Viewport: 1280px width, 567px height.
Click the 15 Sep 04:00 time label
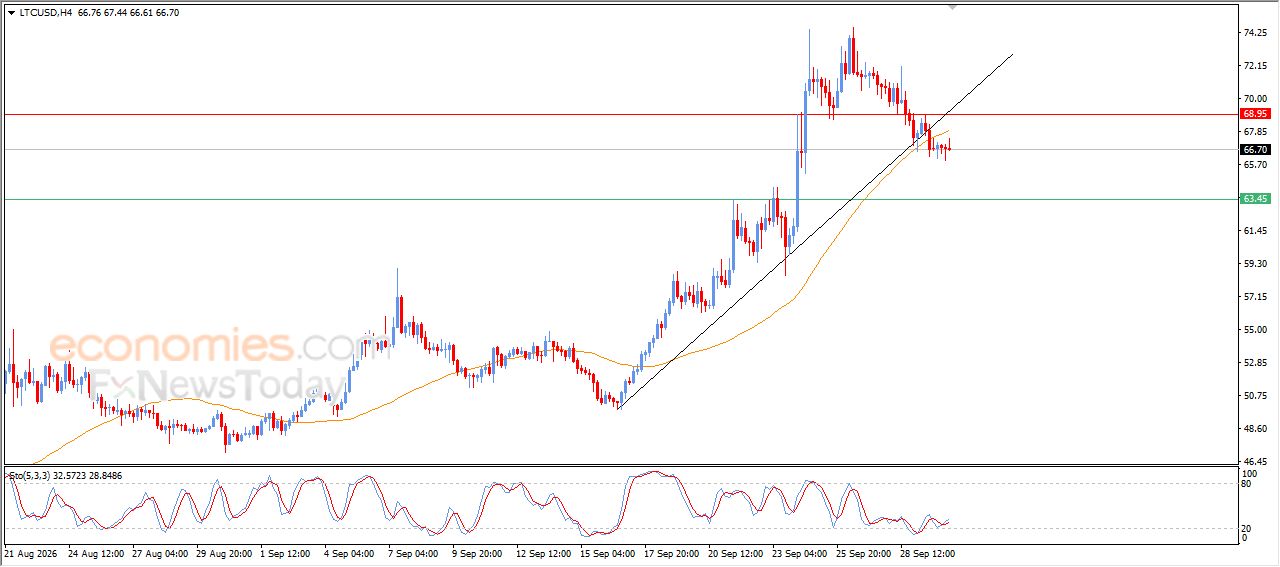click(610, 552)
